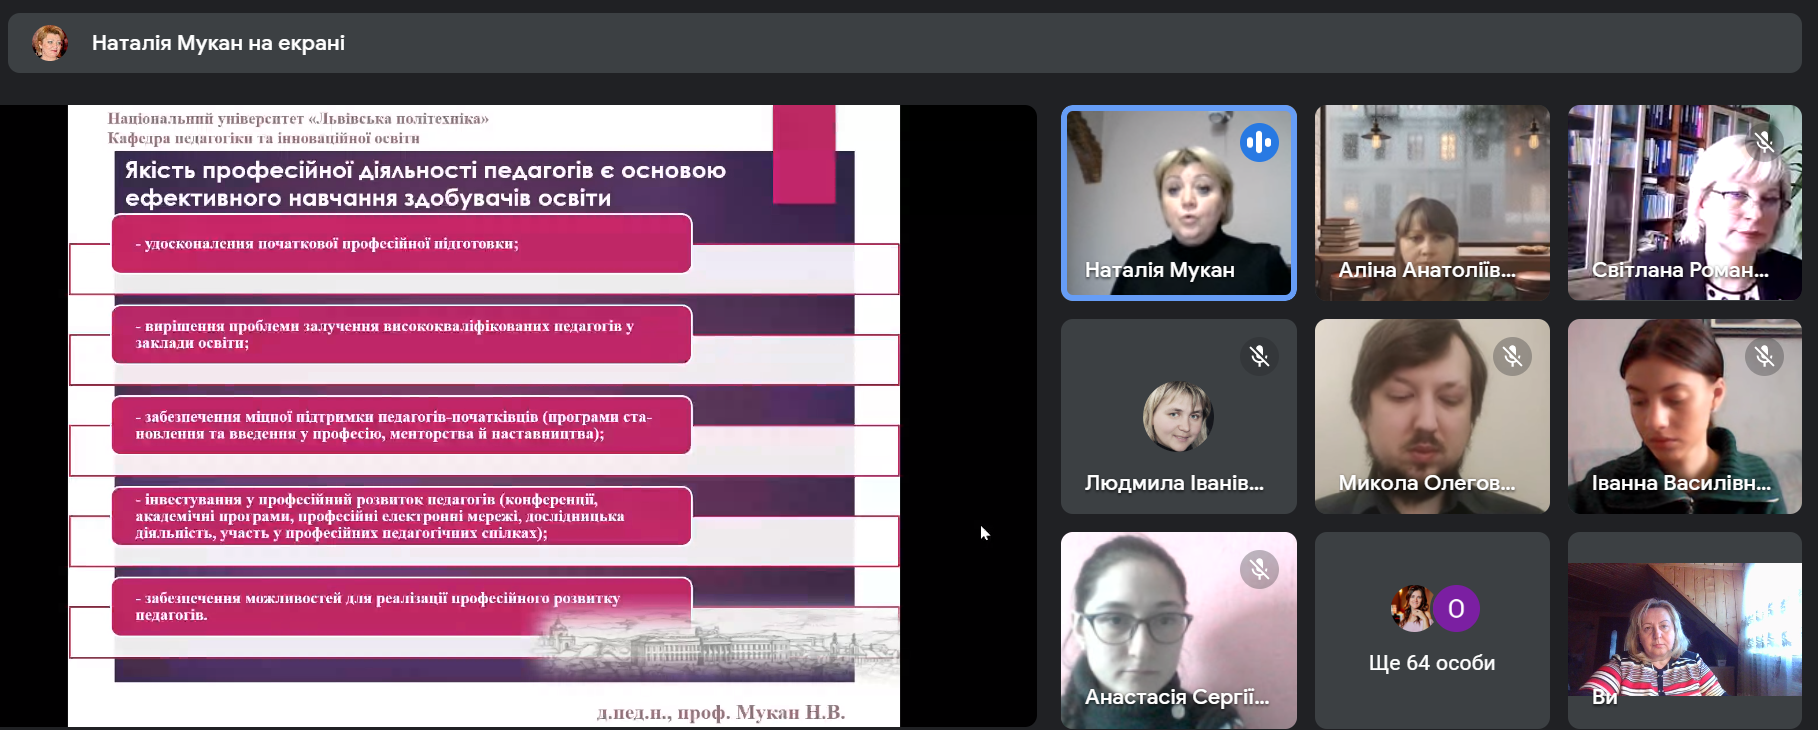Click the muted mic icon on Іванна's tile
The height and width of the screenshot is (730, 1818).
(1764, 356)
